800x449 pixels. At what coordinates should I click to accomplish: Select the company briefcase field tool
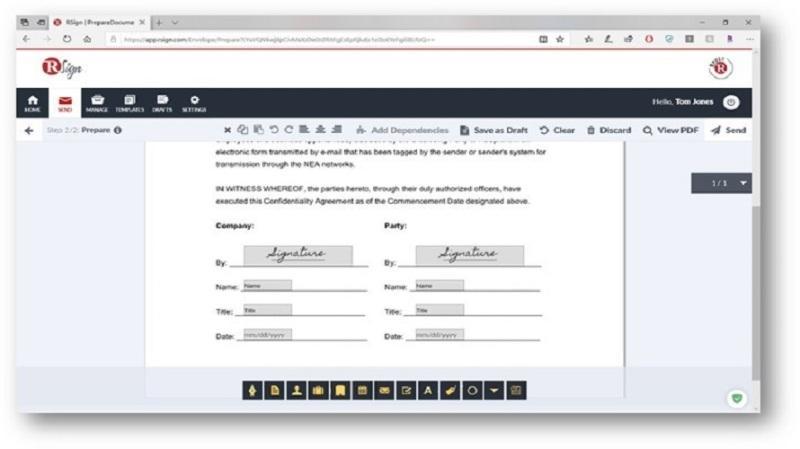(318, 391)
